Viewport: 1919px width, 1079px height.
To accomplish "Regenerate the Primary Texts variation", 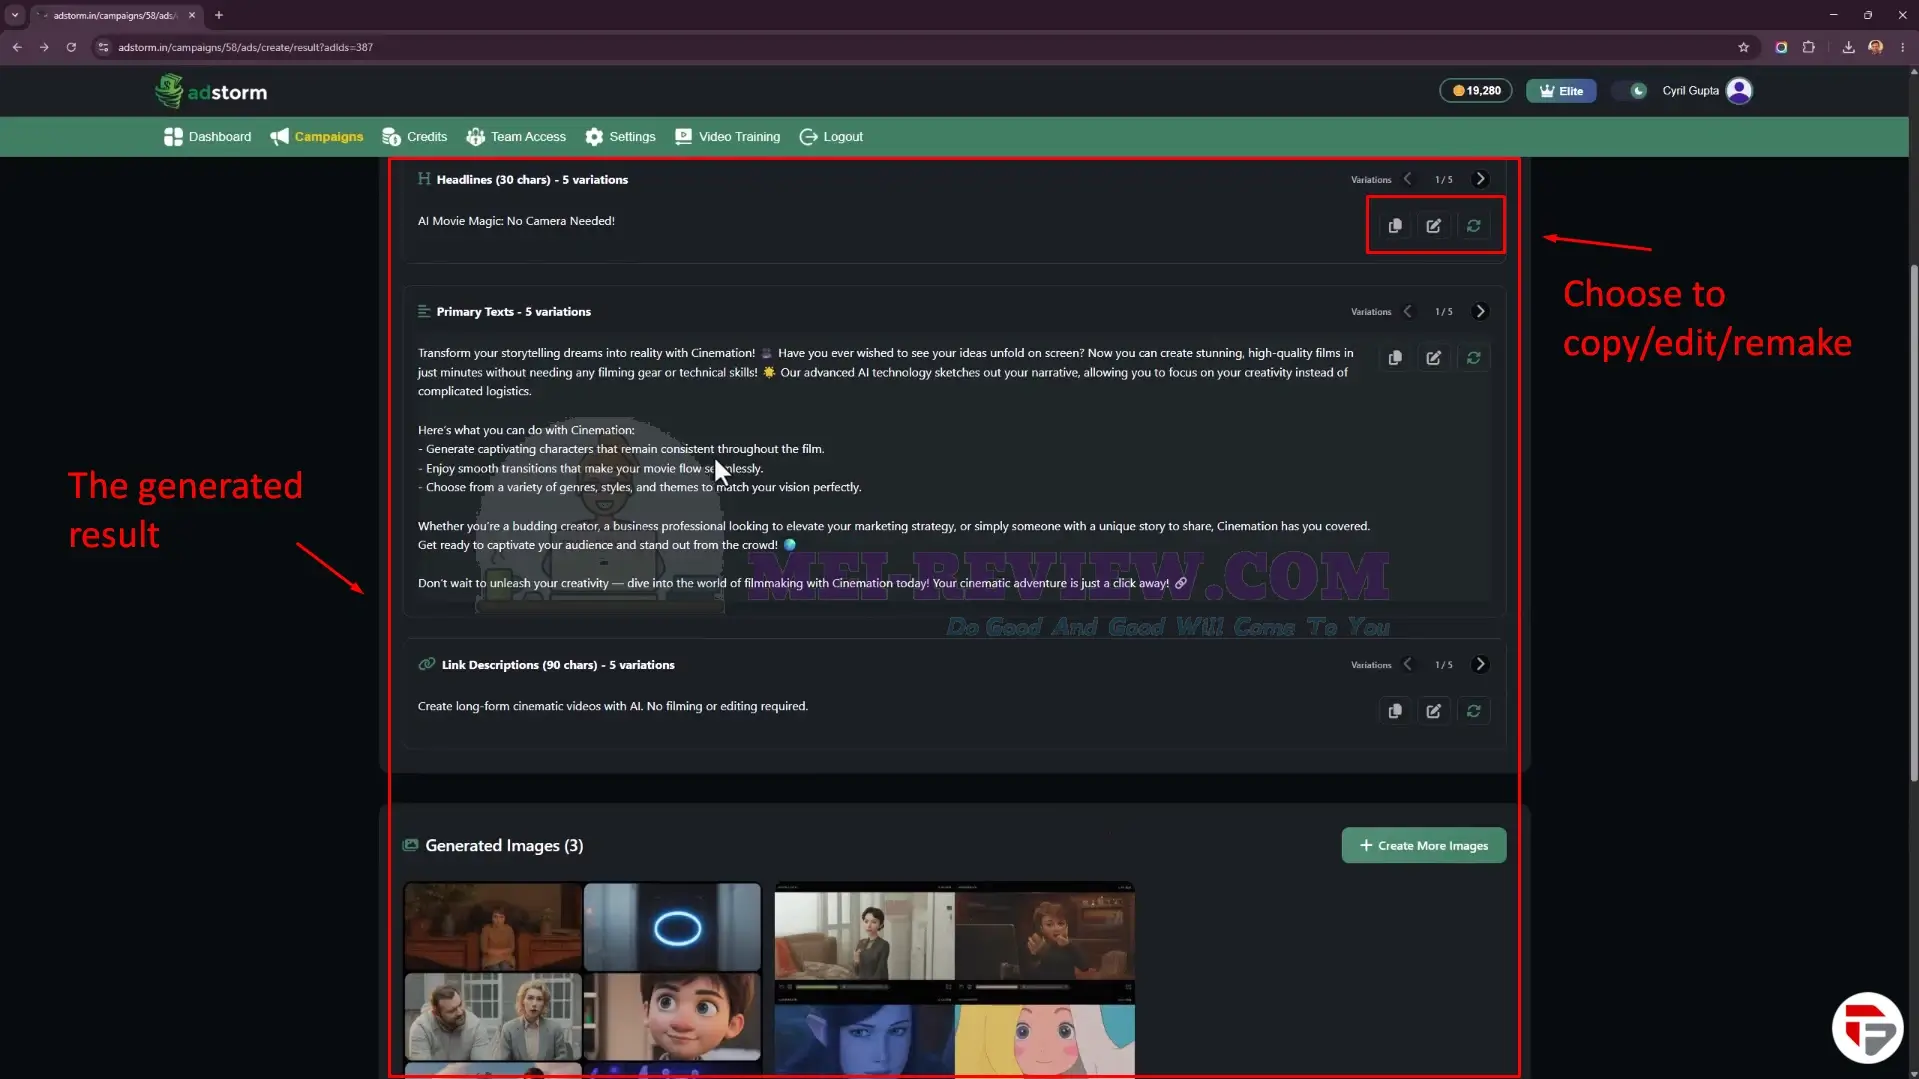I will (1474, 358).
